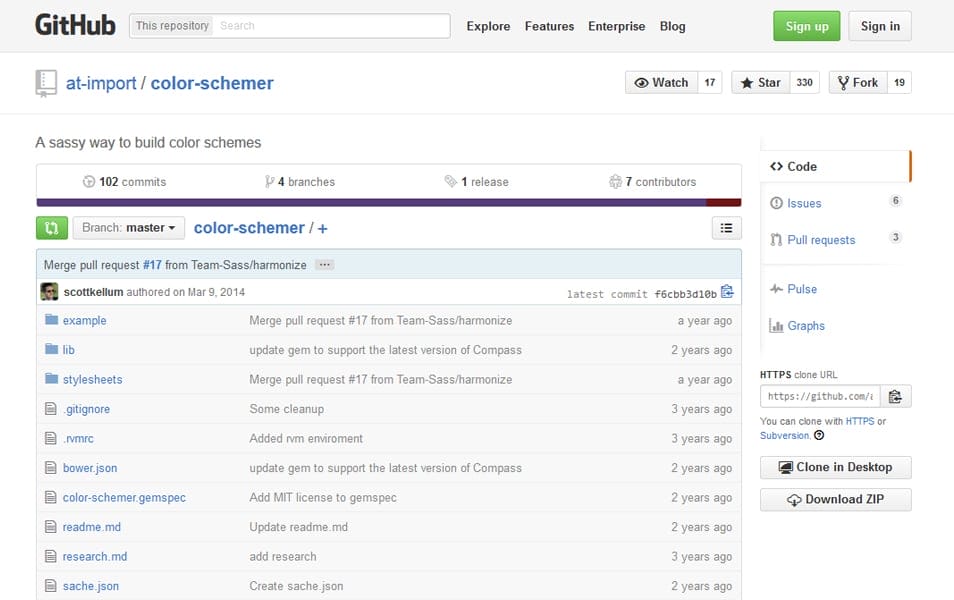Viewport: 954px width, 600px height.
Task: Copy the HTTPS clone URL via clipboard icon
Action: 895,396
